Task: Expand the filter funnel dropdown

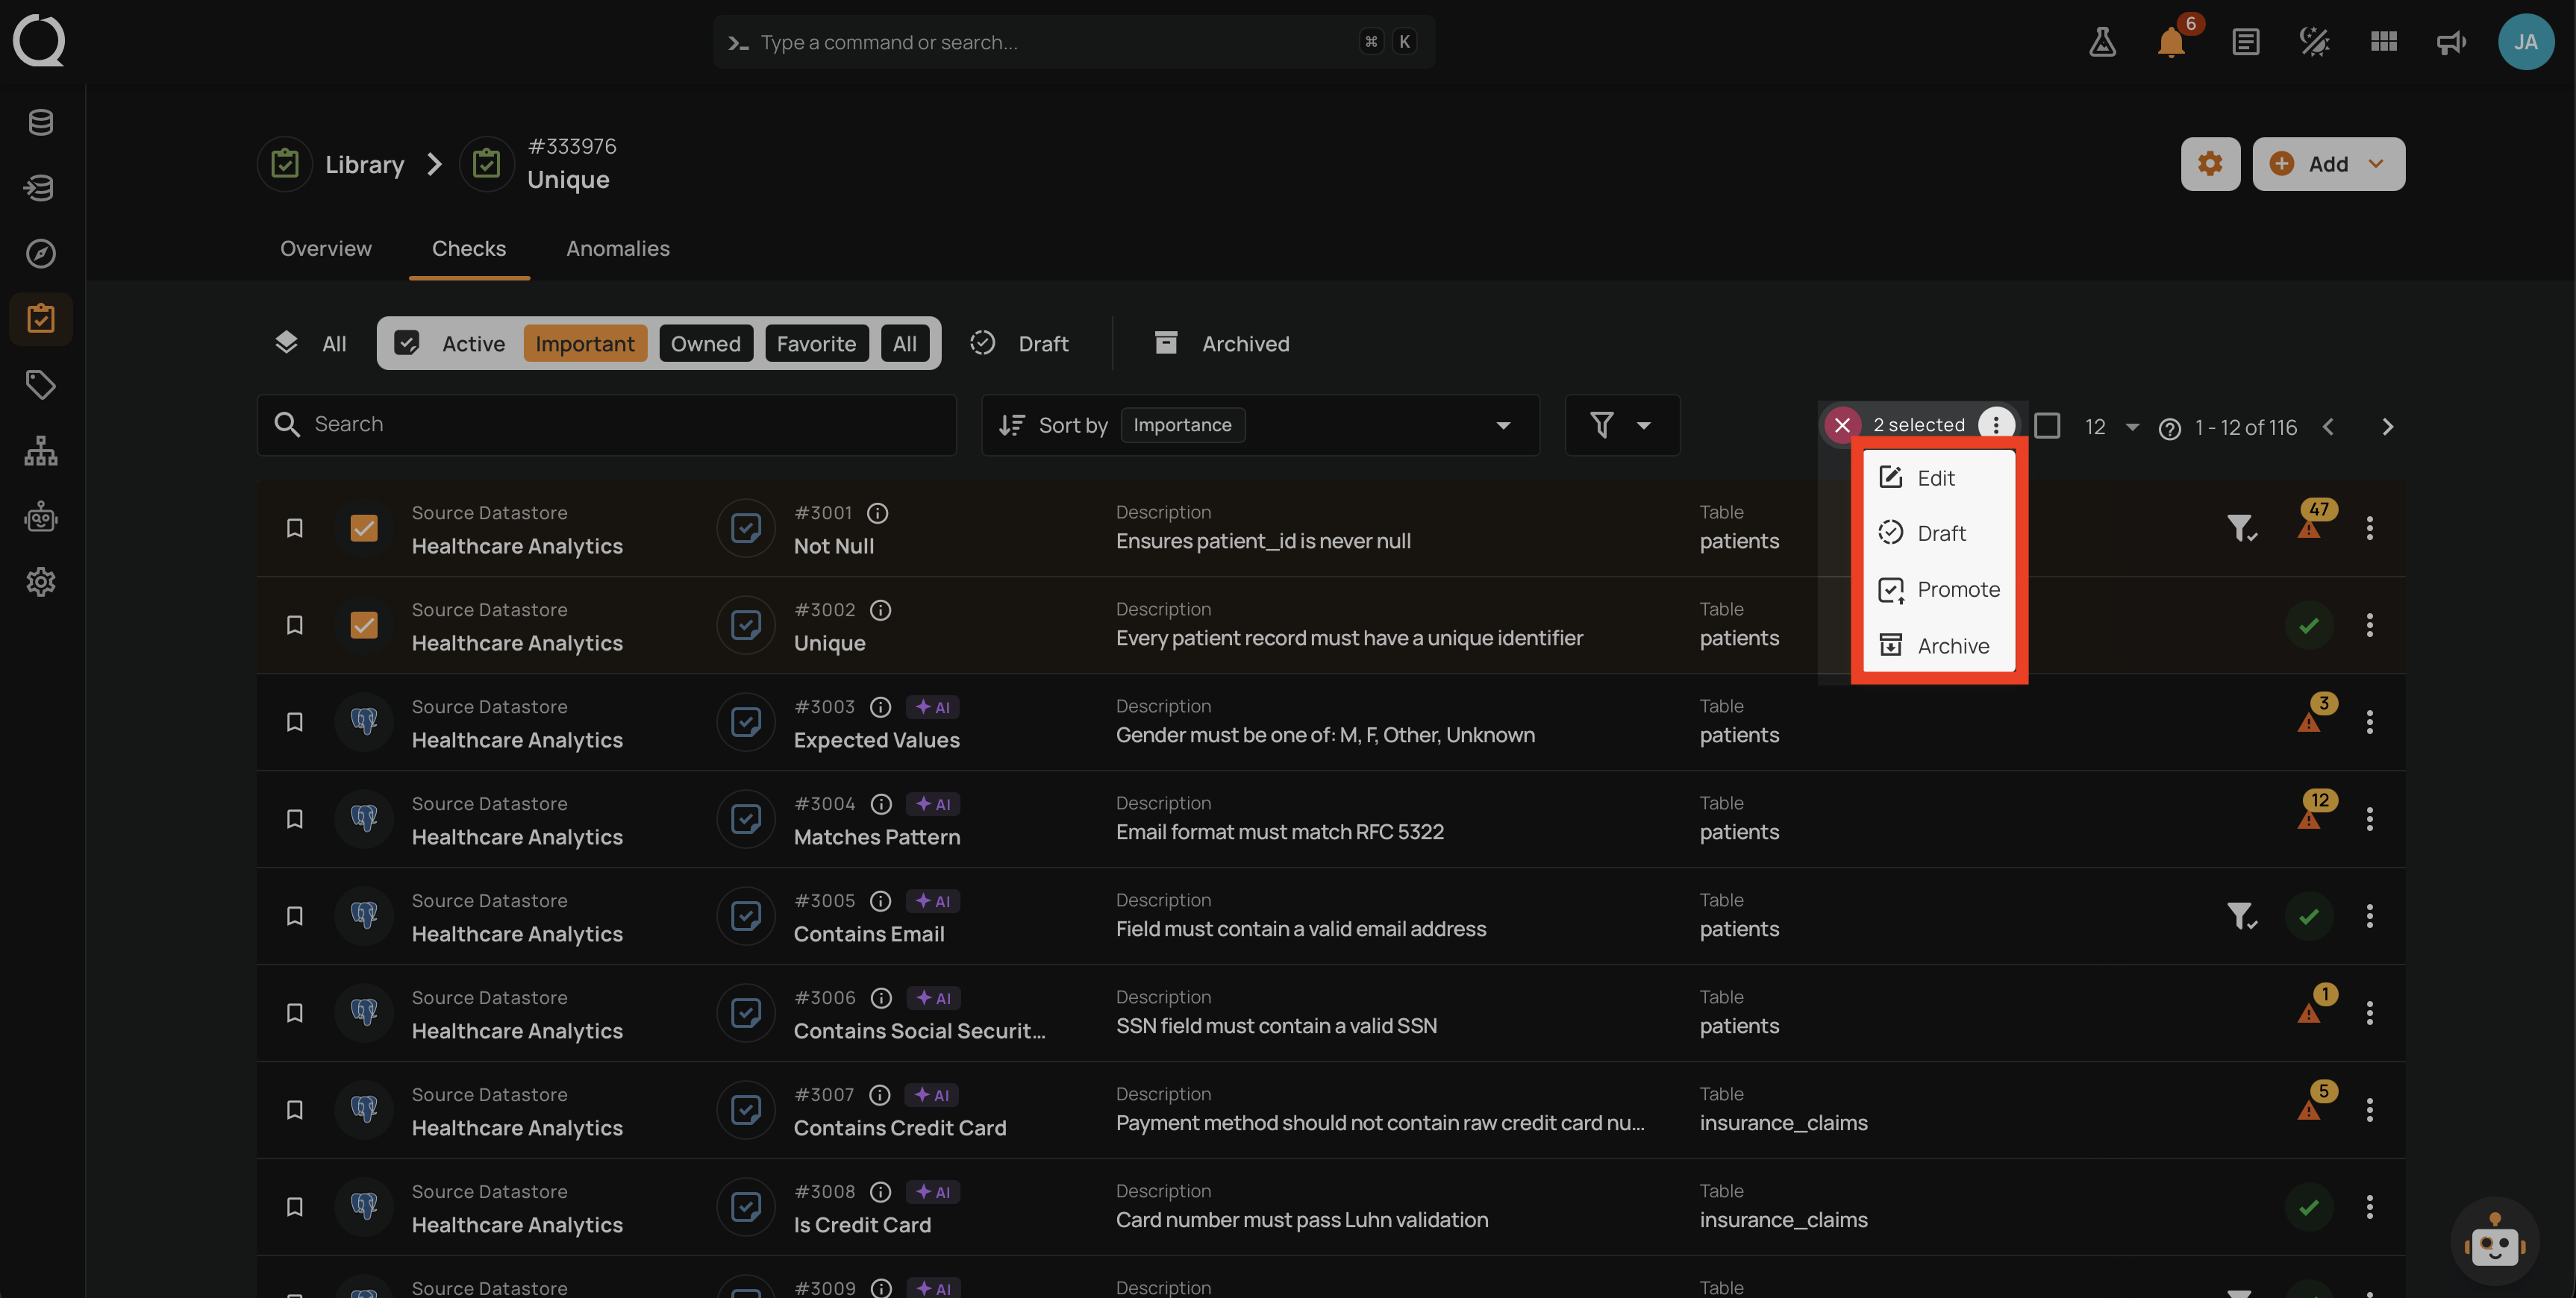Action: click(1622, 425)
